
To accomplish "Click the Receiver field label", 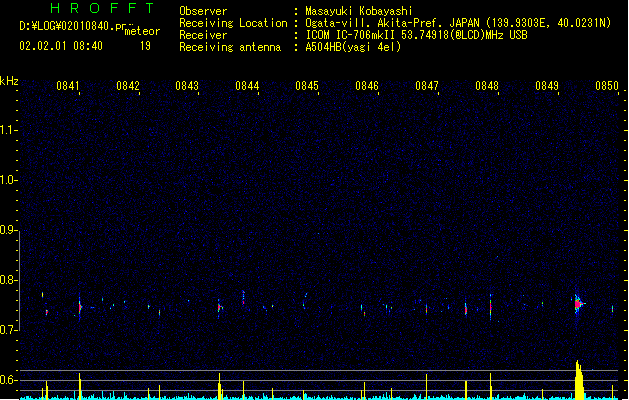I will 203,35.
